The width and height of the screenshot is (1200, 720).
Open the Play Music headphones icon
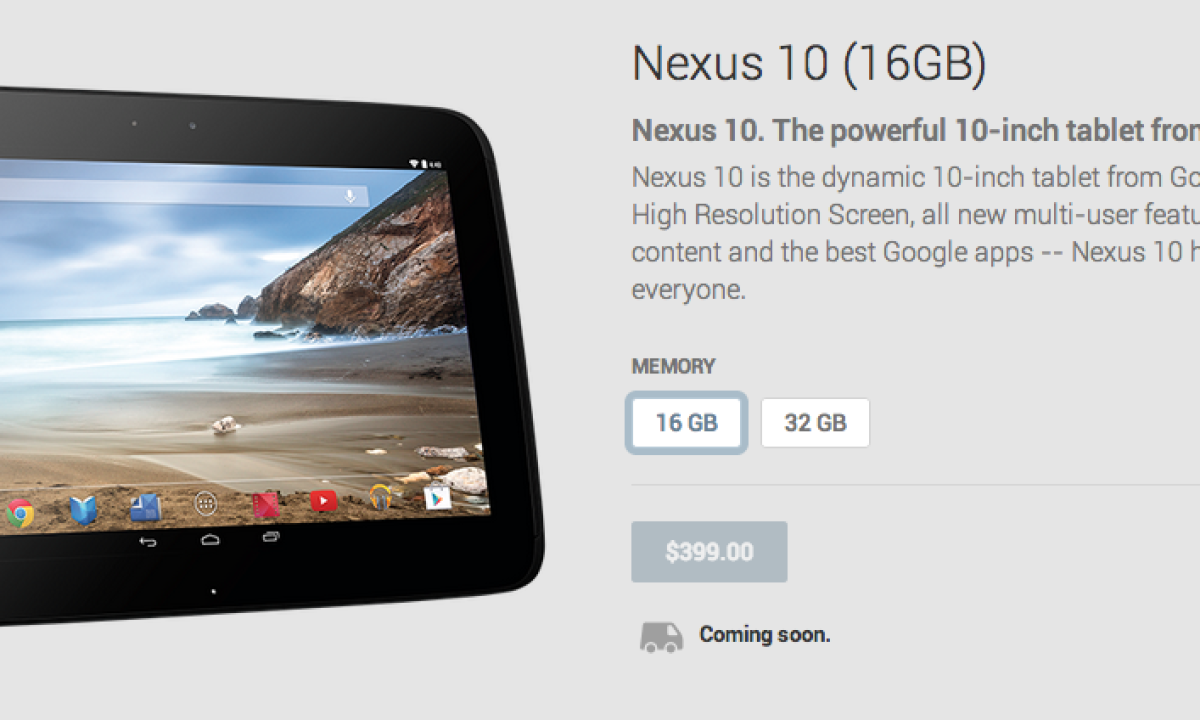381,497
